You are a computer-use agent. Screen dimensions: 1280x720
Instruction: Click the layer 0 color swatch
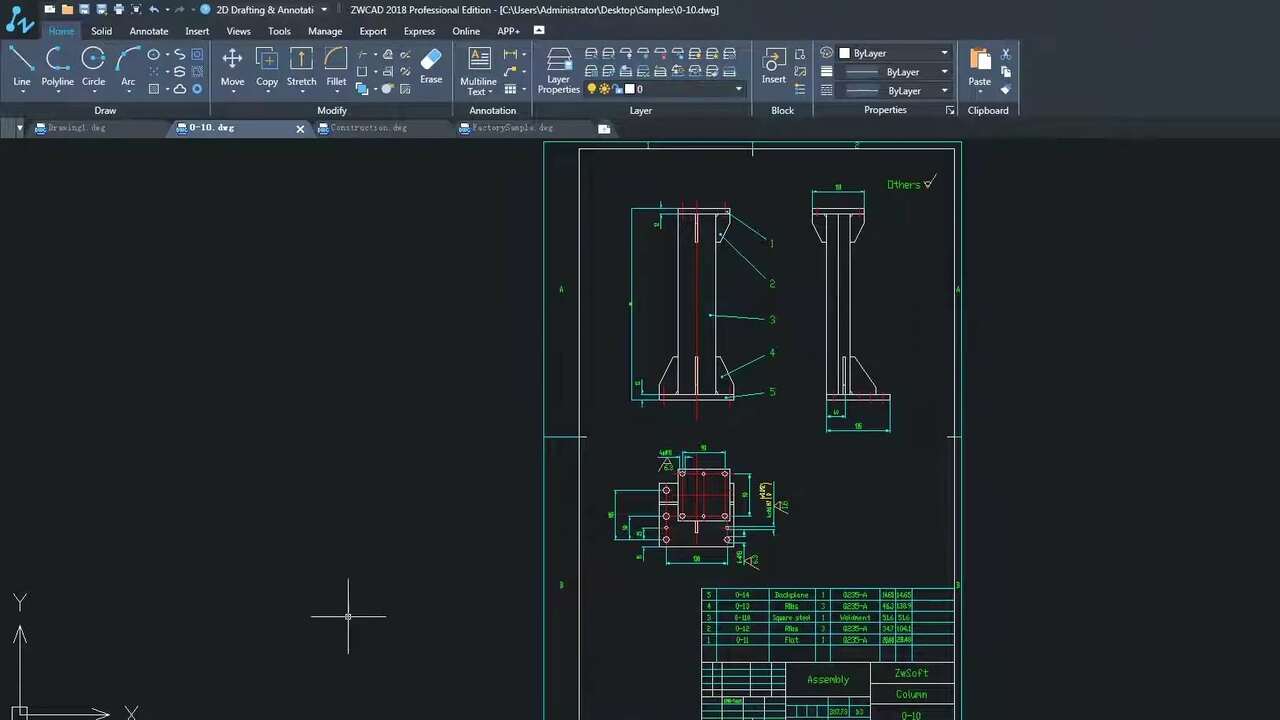click(x=629, y=89)
